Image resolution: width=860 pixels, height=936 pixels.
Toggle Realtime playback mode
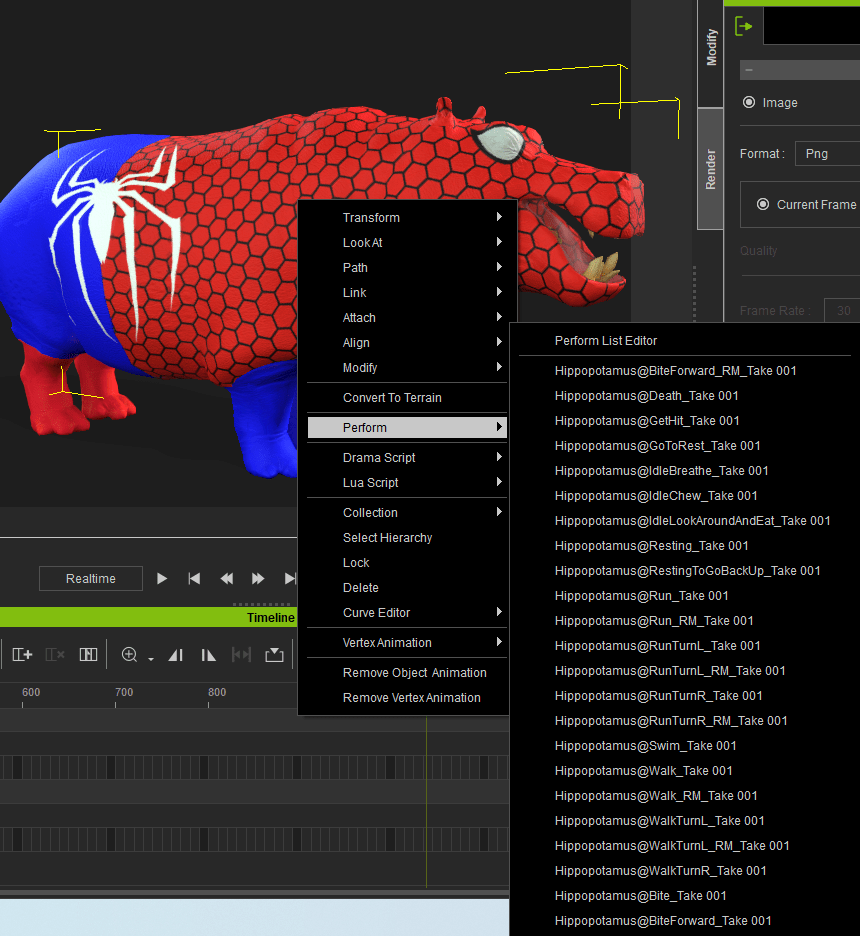pyautogui.click(x=90, y=578)
